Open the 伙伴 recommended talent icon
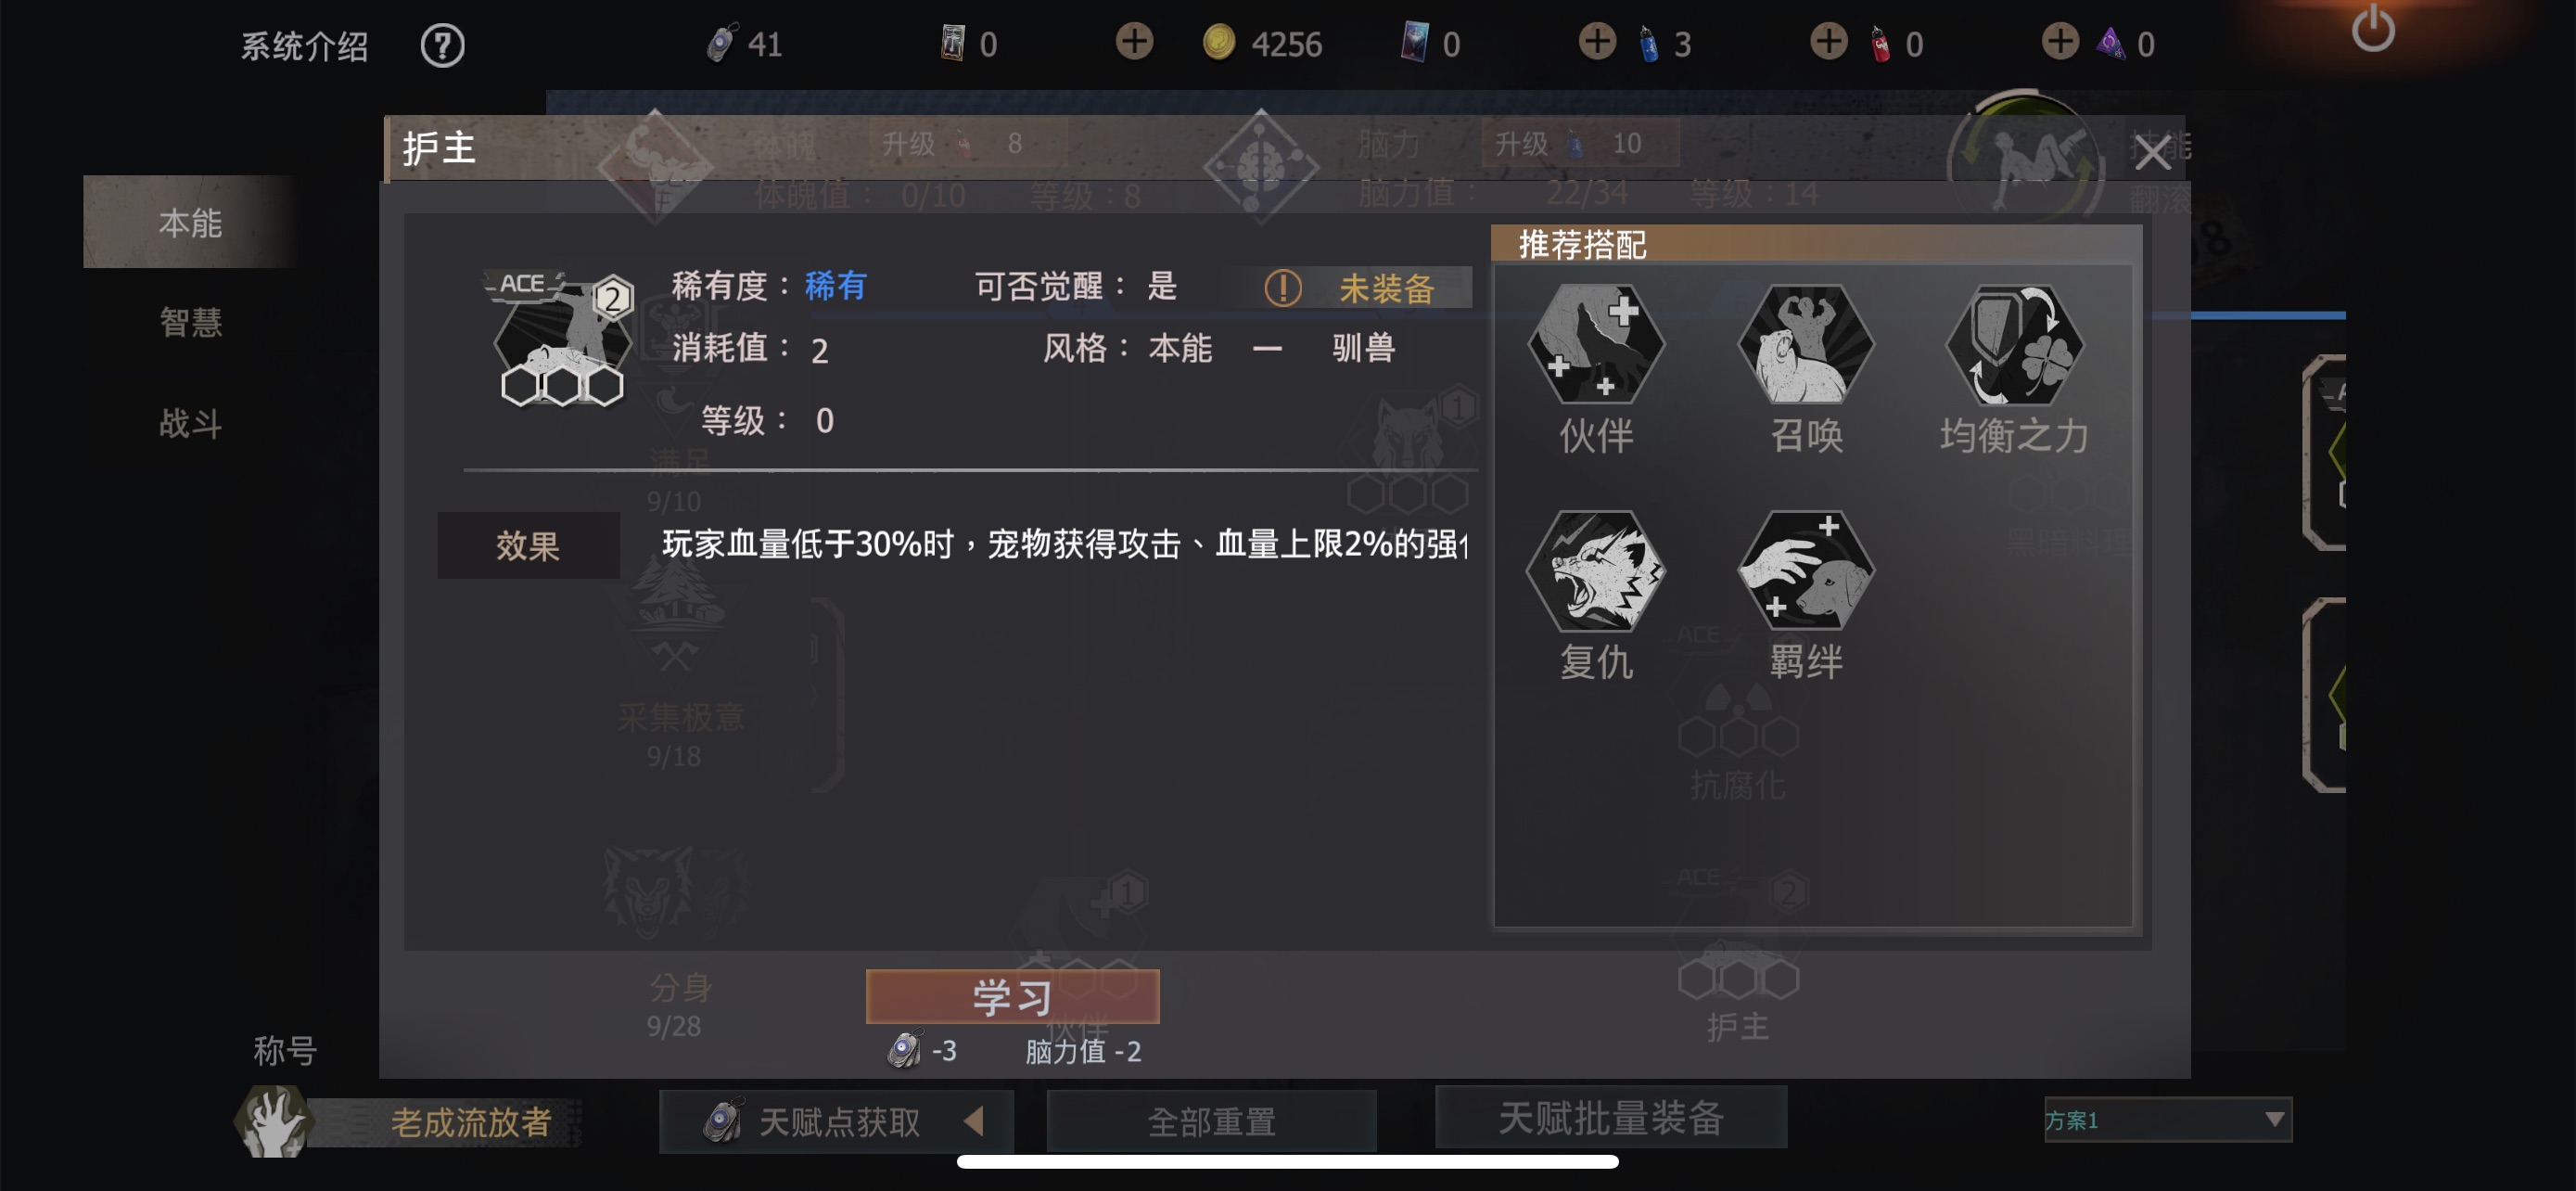2576x1191 pixels. [x=1596, y=345]
